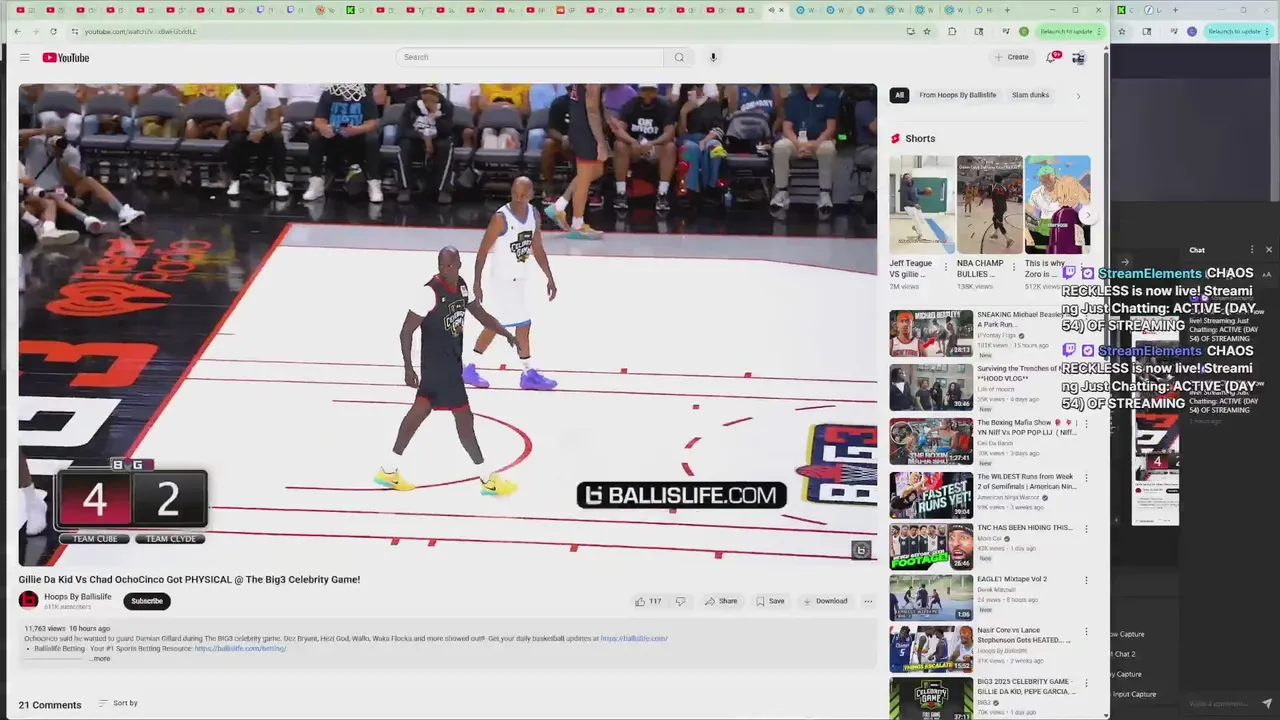This screenshot has width=1280, height=720.
Task: Open the TNC HAS BEEN HIDING THIS video
Action: [x=931, y=546]
